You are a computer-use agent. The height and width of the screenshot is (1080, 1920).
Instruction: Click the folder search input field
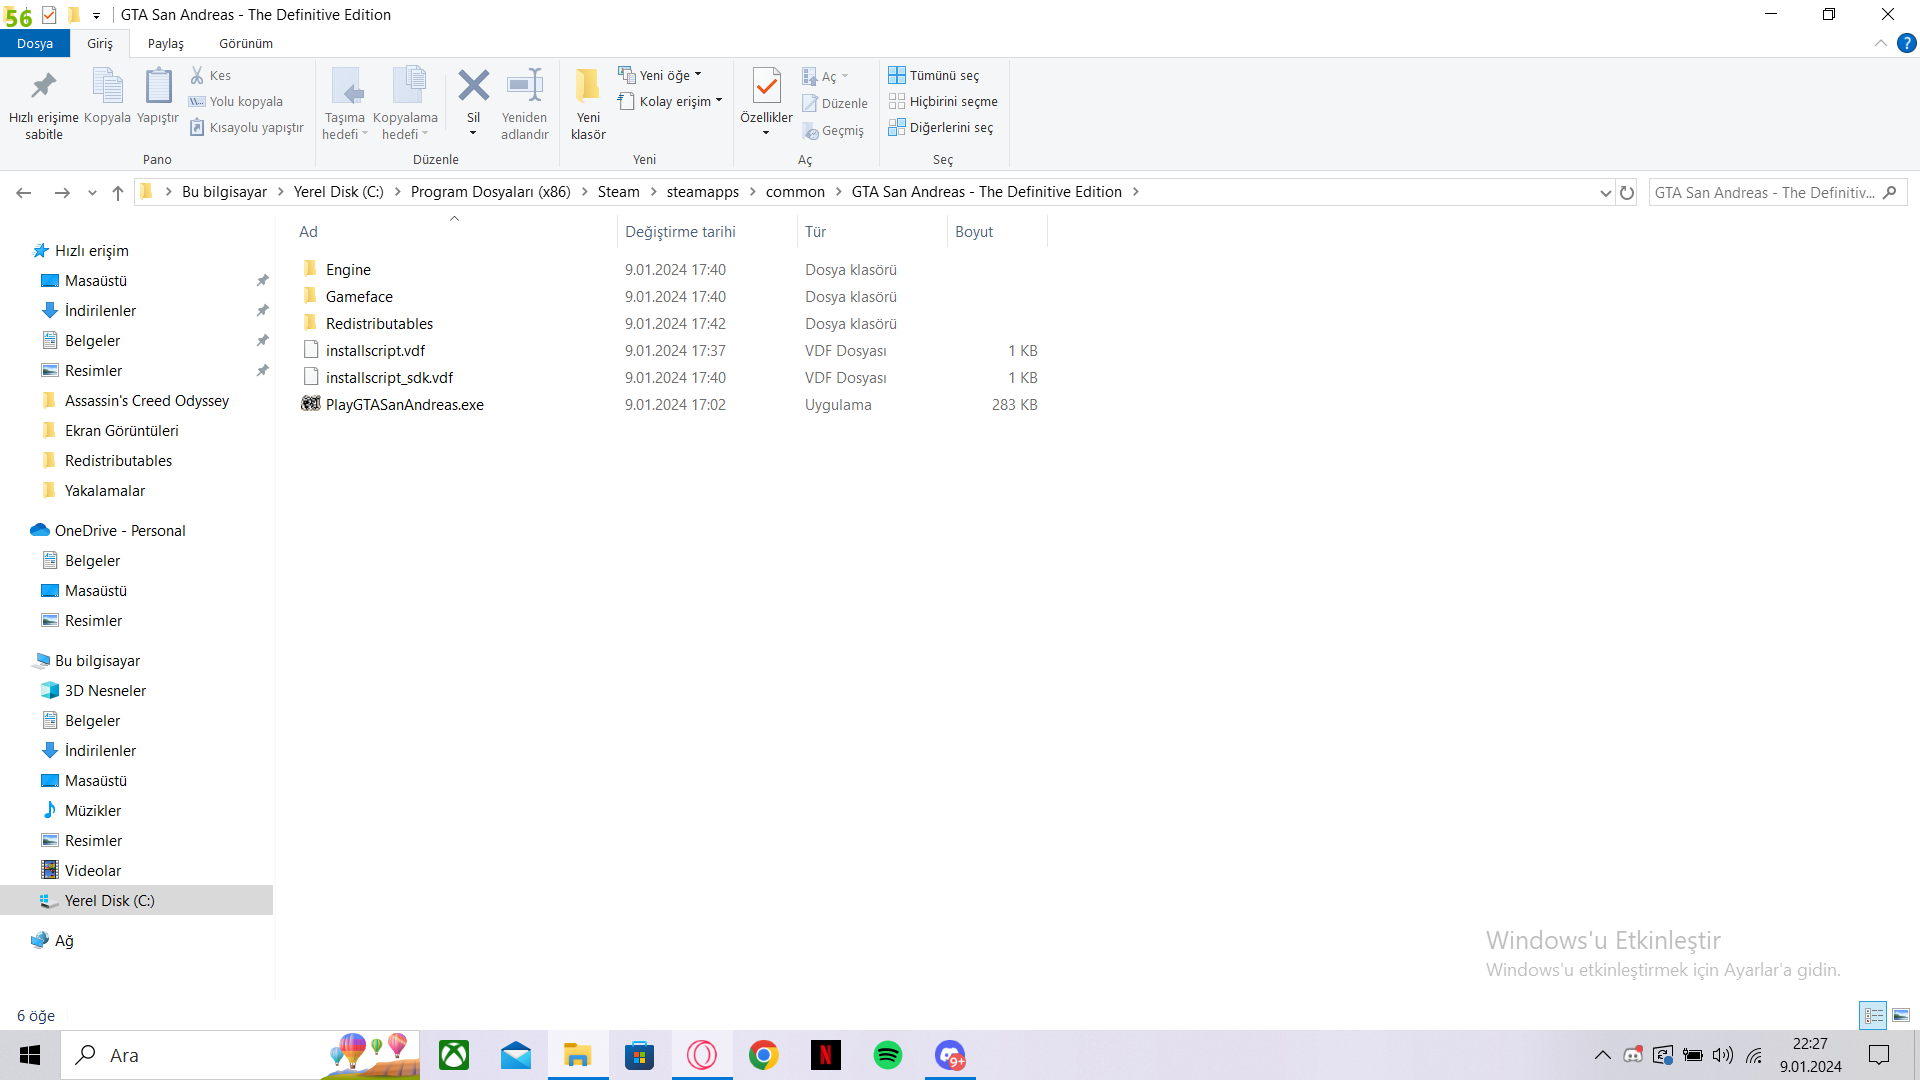point(1764,192)
